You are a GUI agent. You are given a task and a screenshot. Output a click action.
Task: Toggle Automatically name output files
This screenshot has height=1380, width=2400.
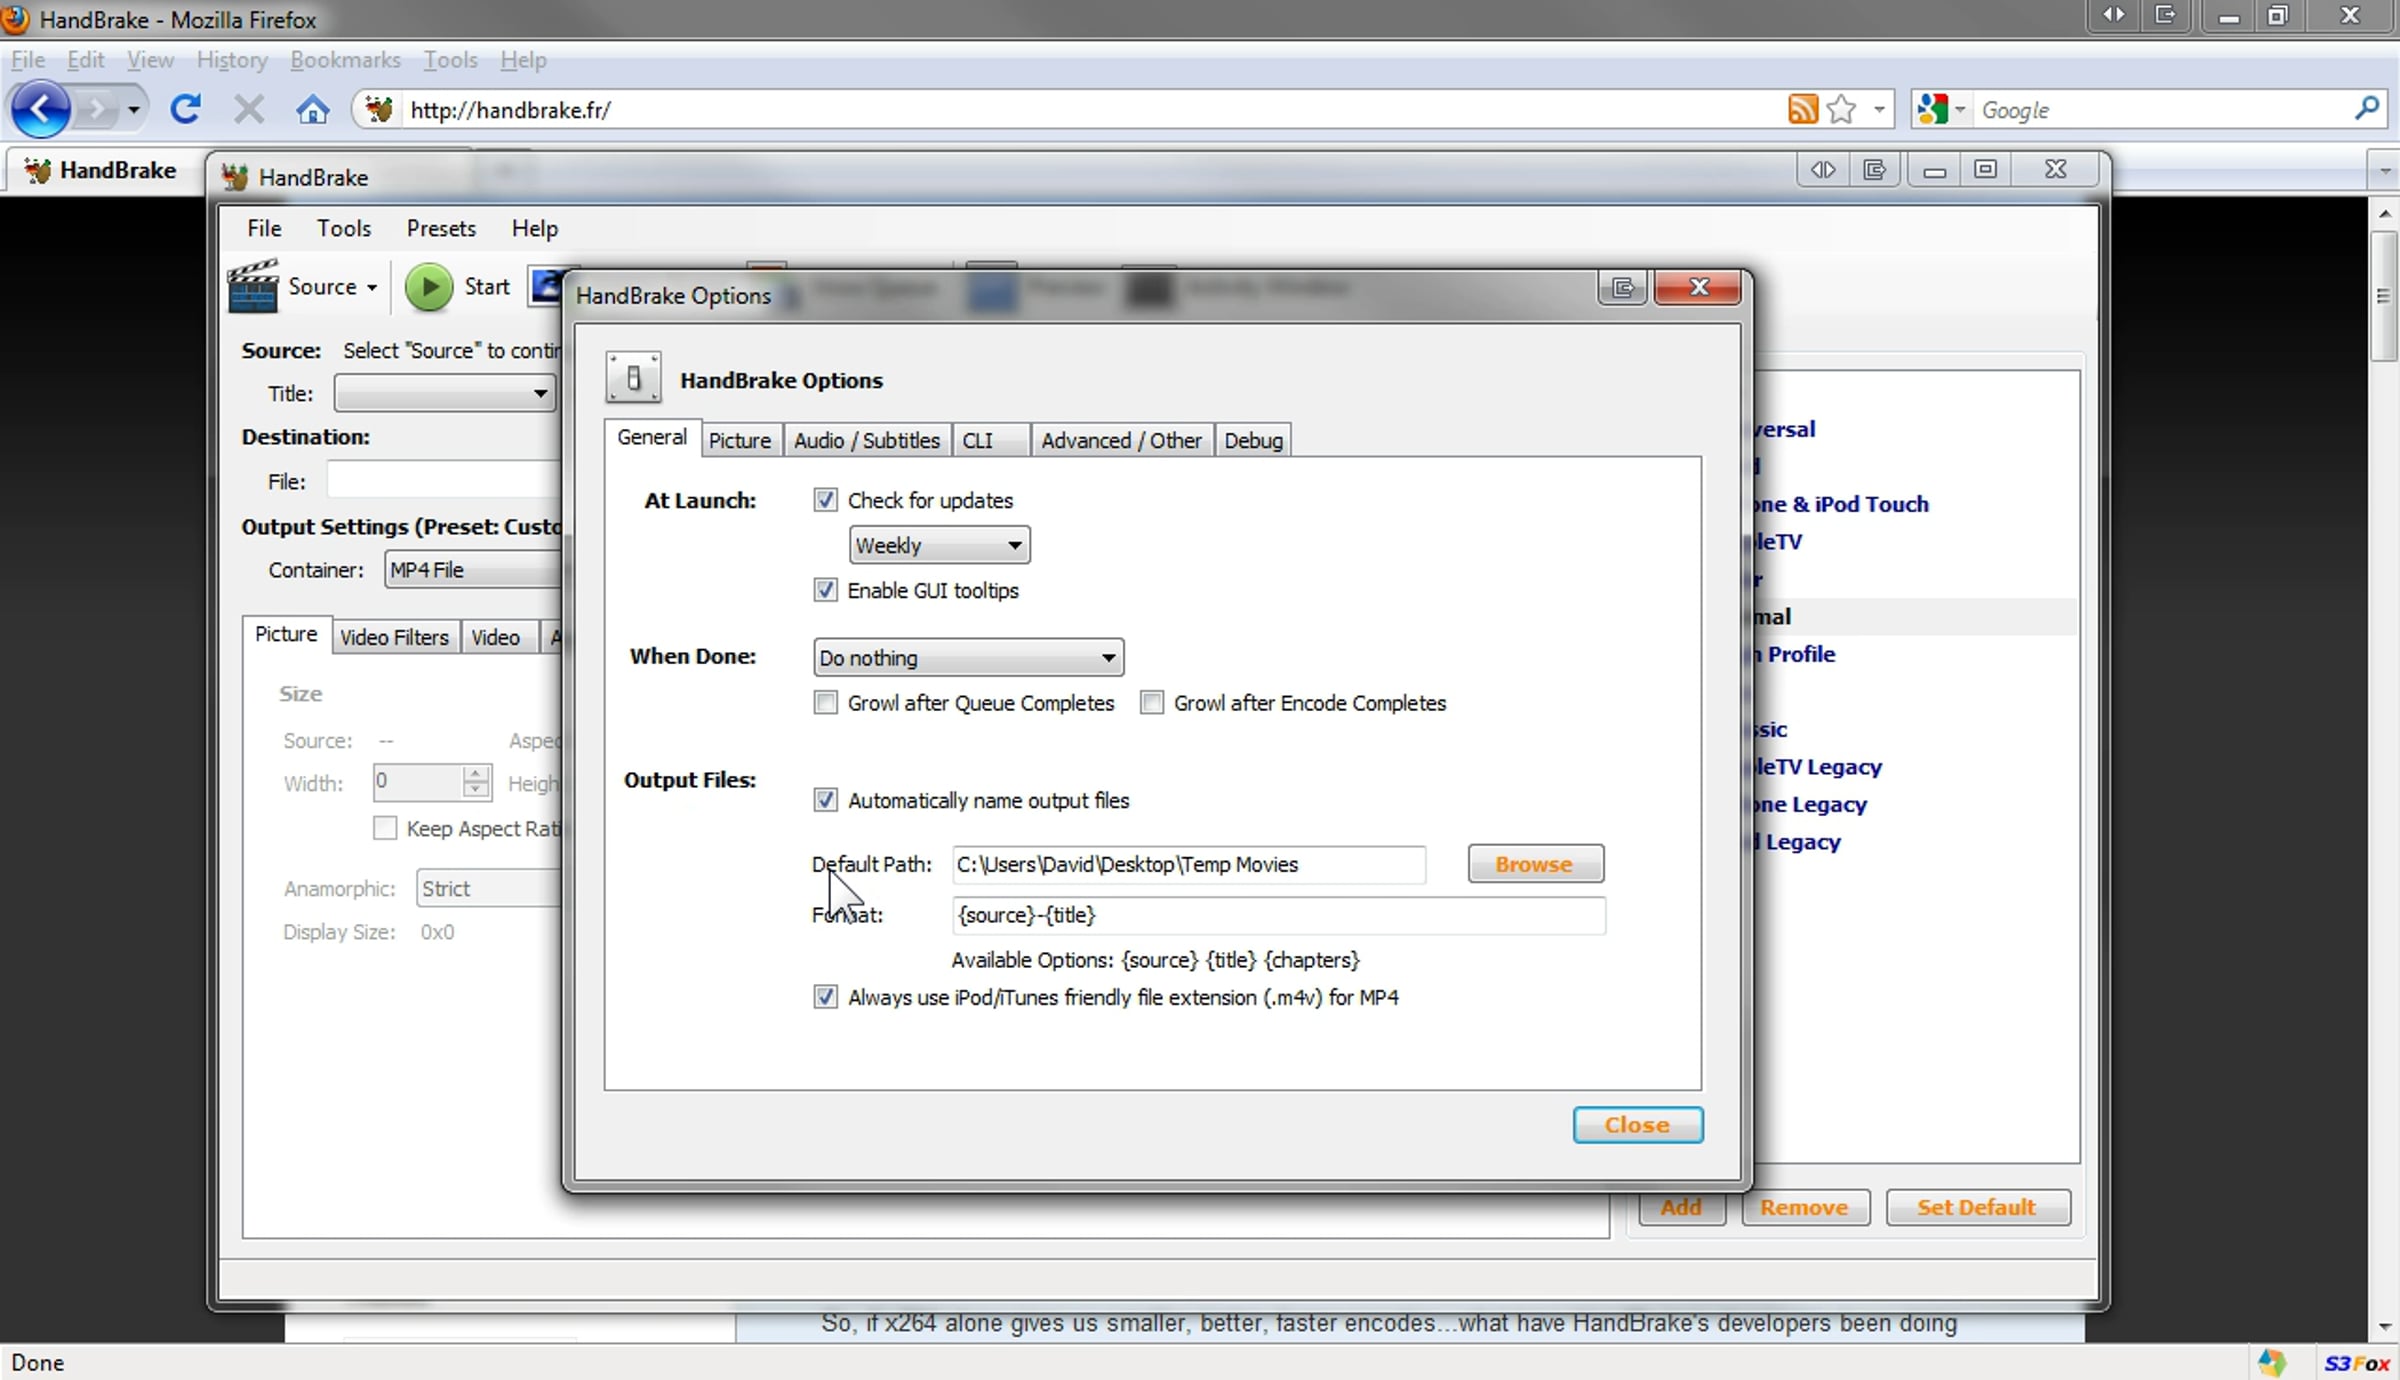(825, 800)
